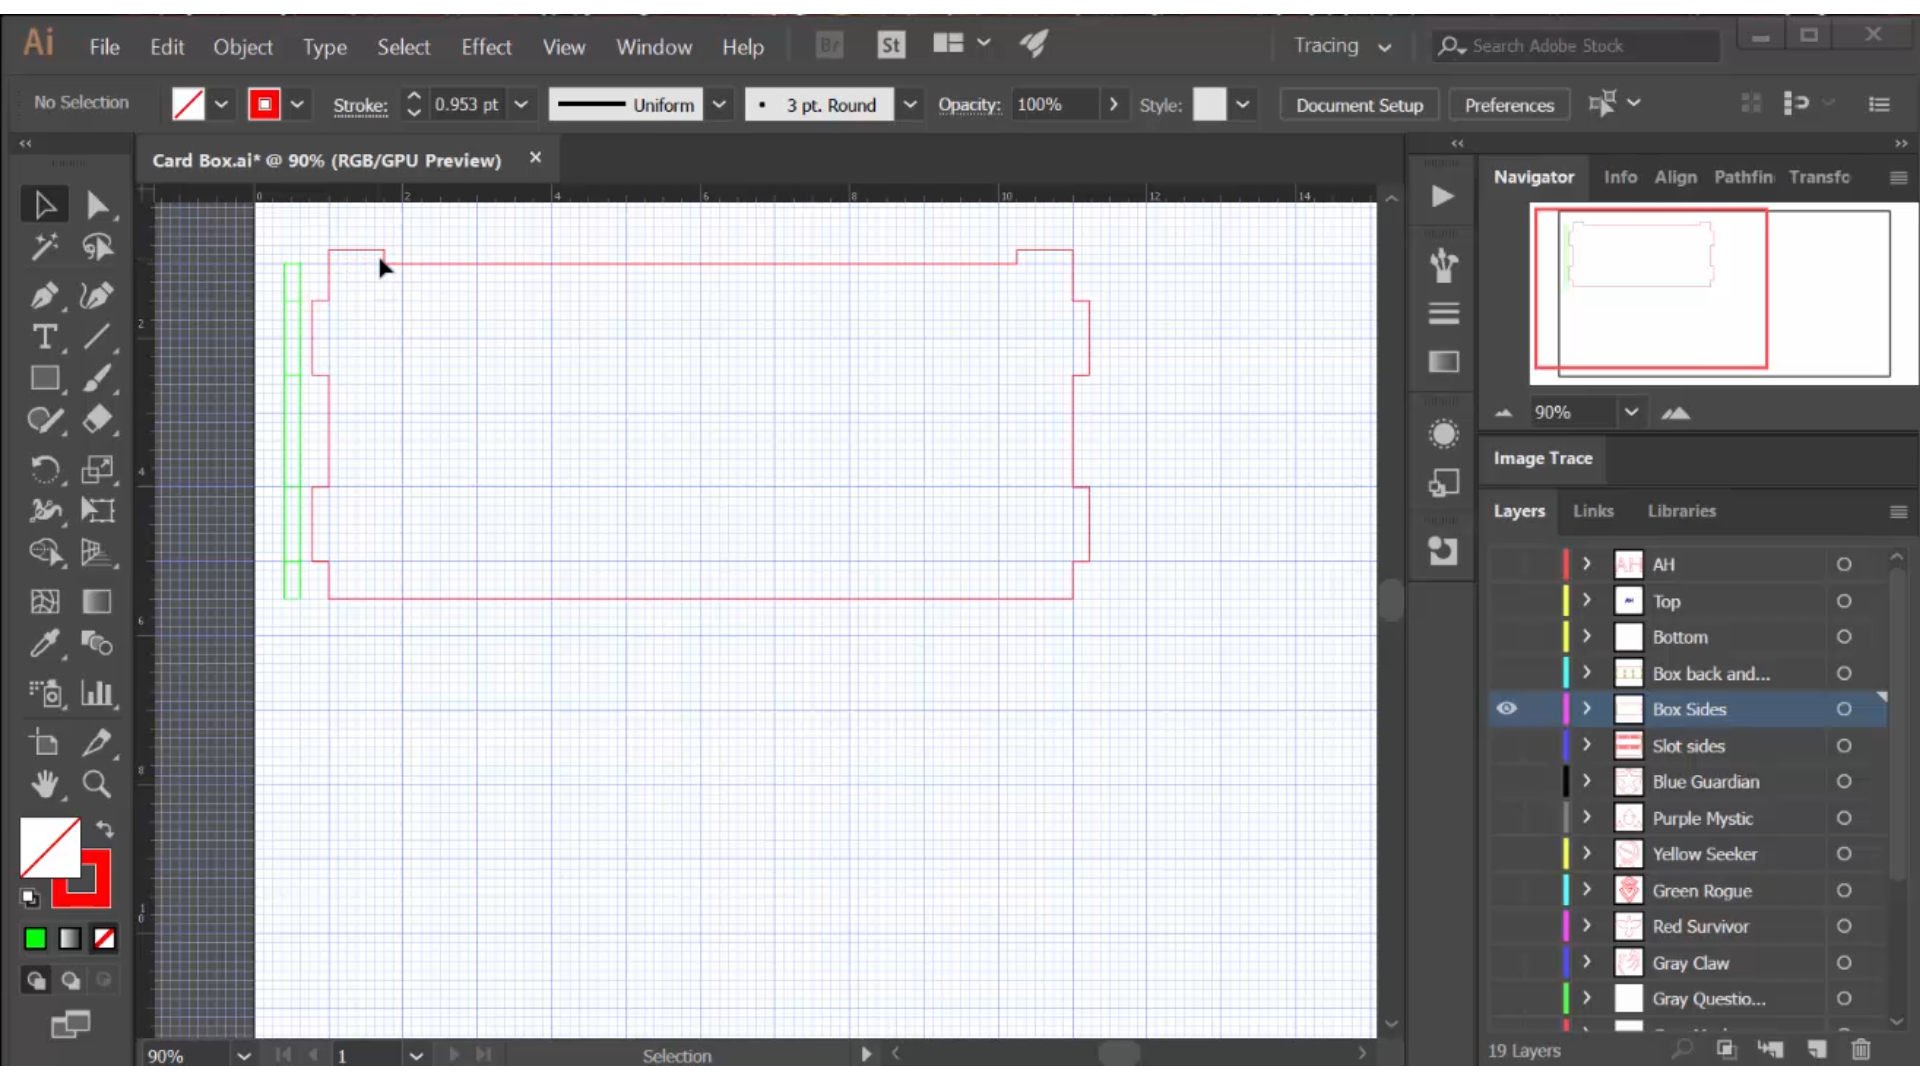The height and width of the screenshot is (1080, 1920).
Task: Select the Rectangle tool
Action: (x=44, y=380)
